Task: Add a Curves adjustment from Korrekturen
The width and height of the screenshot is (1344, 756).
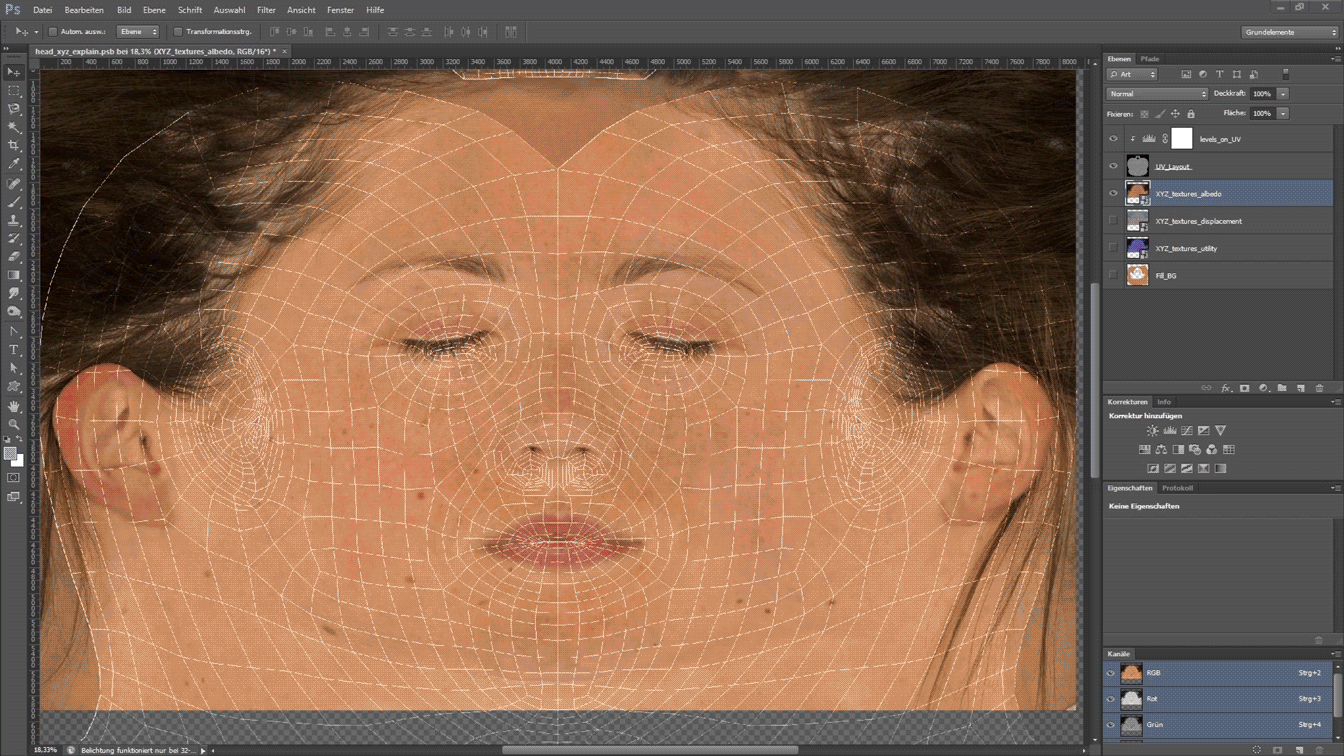Action: (x=1186, y=431)
